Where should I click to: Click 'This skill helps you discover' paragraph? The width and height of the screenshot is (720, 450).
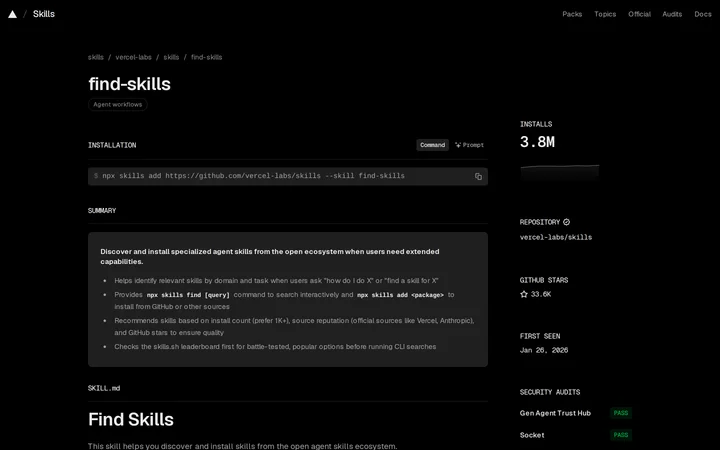[x=242, y=446]
